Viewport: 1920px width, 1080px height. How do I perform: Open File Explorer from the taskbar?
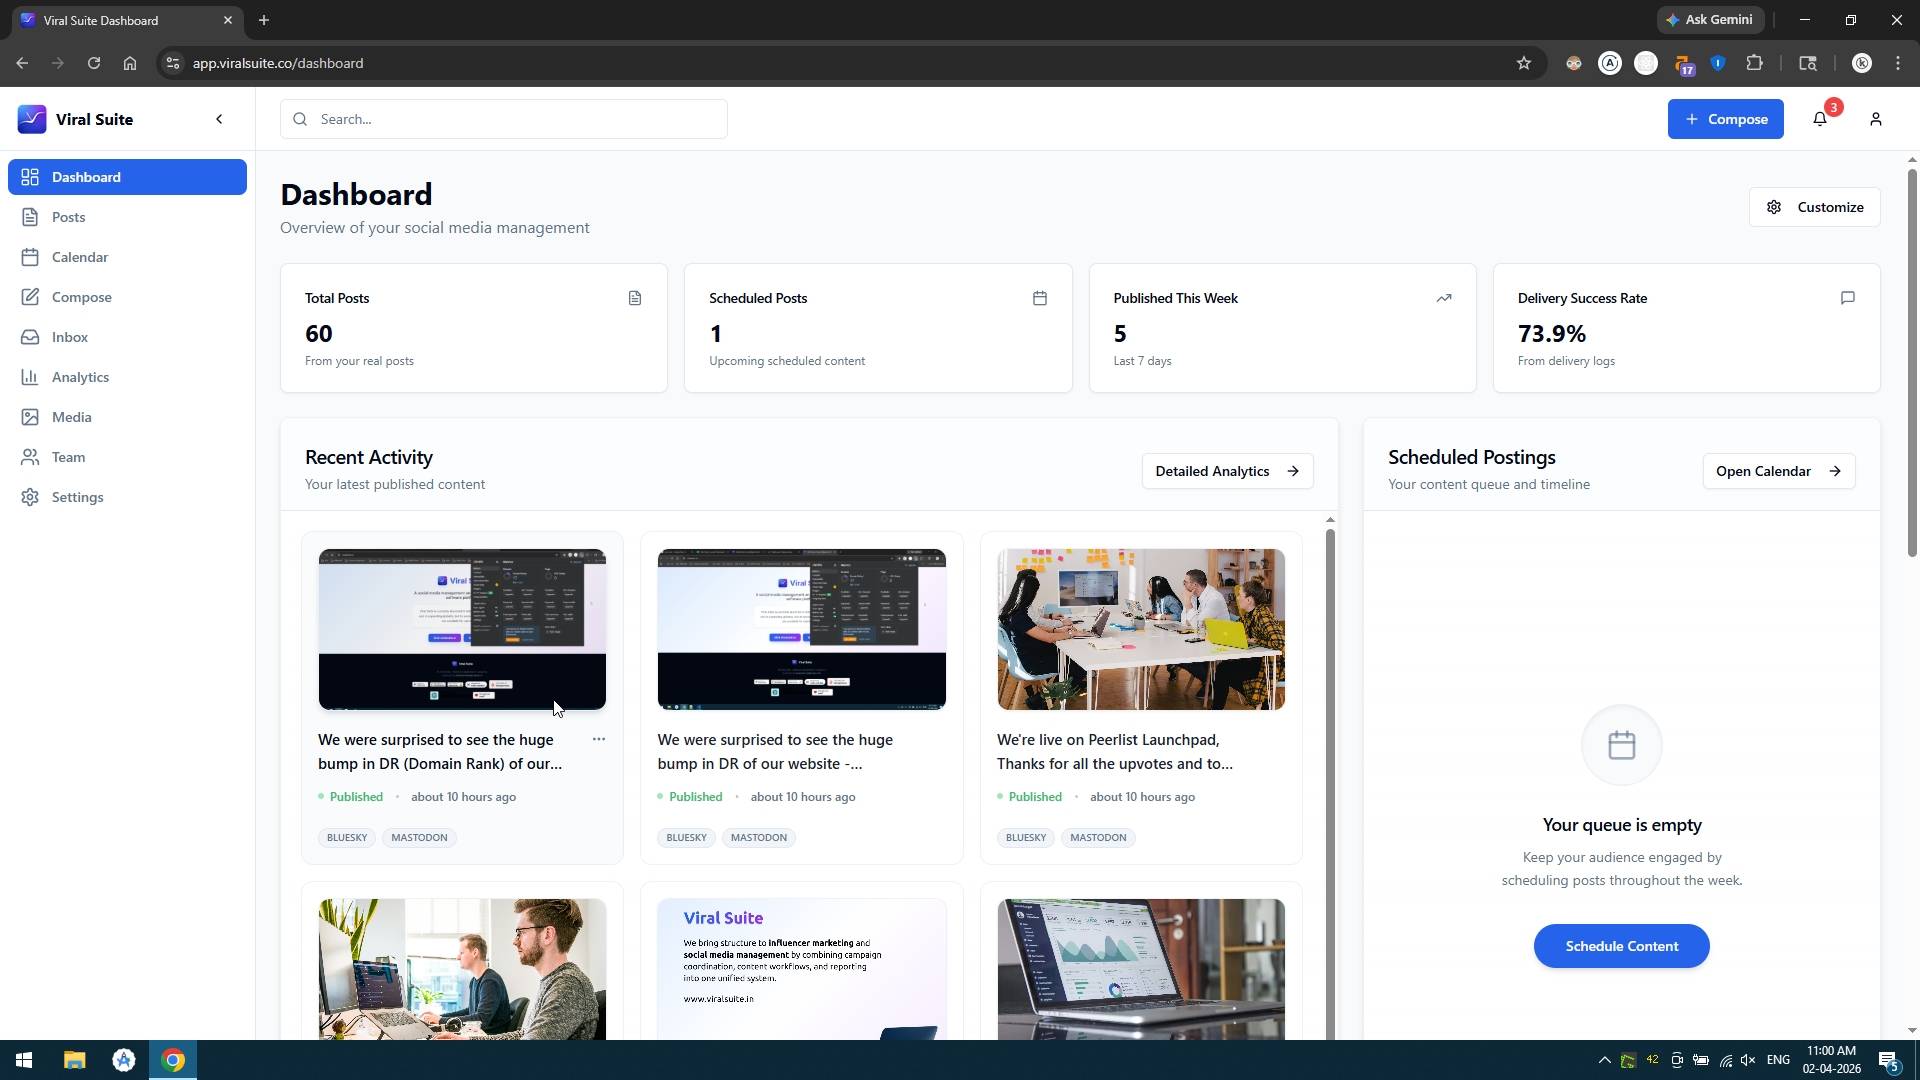coord(75,1060)
